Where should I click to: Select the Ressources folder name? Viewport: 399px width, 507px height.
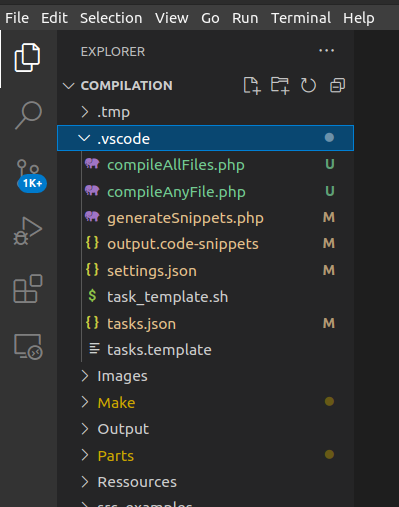pyautogui.click(x=137, y=482)
